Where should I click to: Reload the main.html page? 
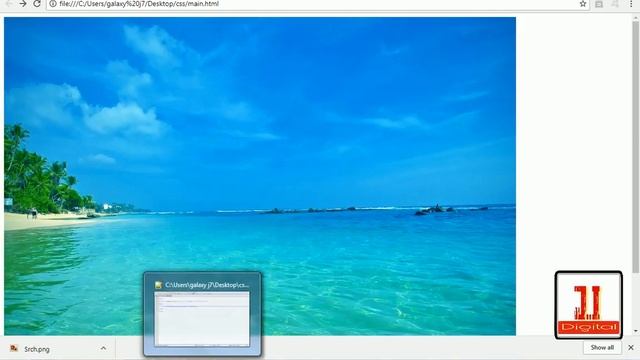(37, 4)
